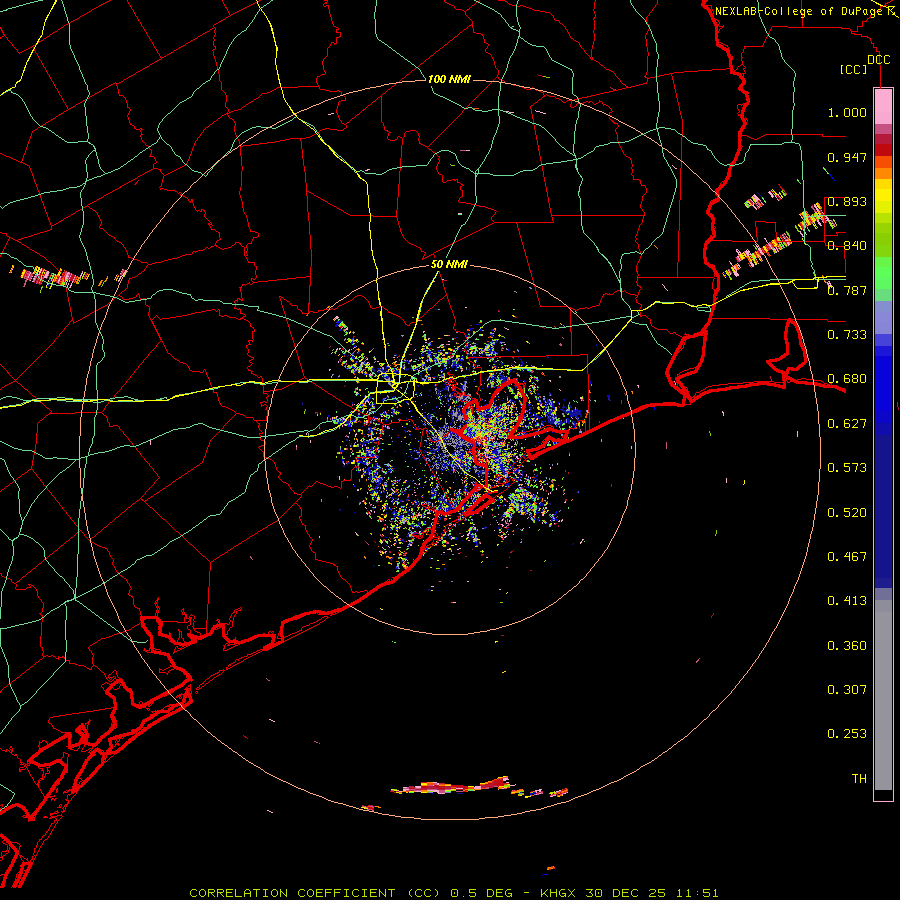Click the 100 NMI range ring label
Image resolution: width=900 pixels, height=900 pixels.
pyautogui.click(x=449, y=79)
